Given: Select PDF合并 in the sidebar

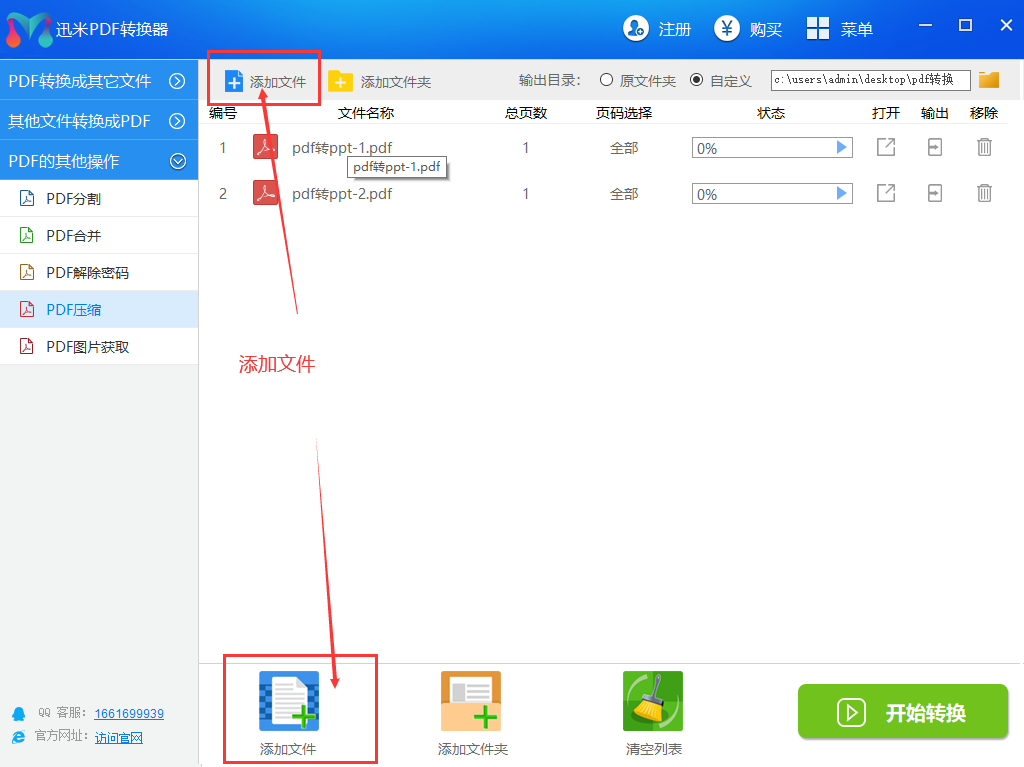Looking at the screenshot, I should click(74, 236).
